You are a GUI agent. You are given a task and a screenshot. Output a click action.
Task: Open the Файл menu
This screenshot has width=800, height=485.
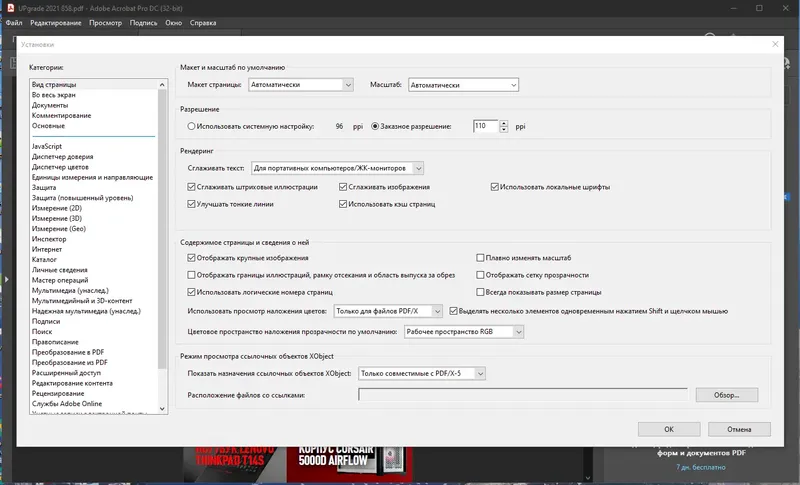click(14, 22)
